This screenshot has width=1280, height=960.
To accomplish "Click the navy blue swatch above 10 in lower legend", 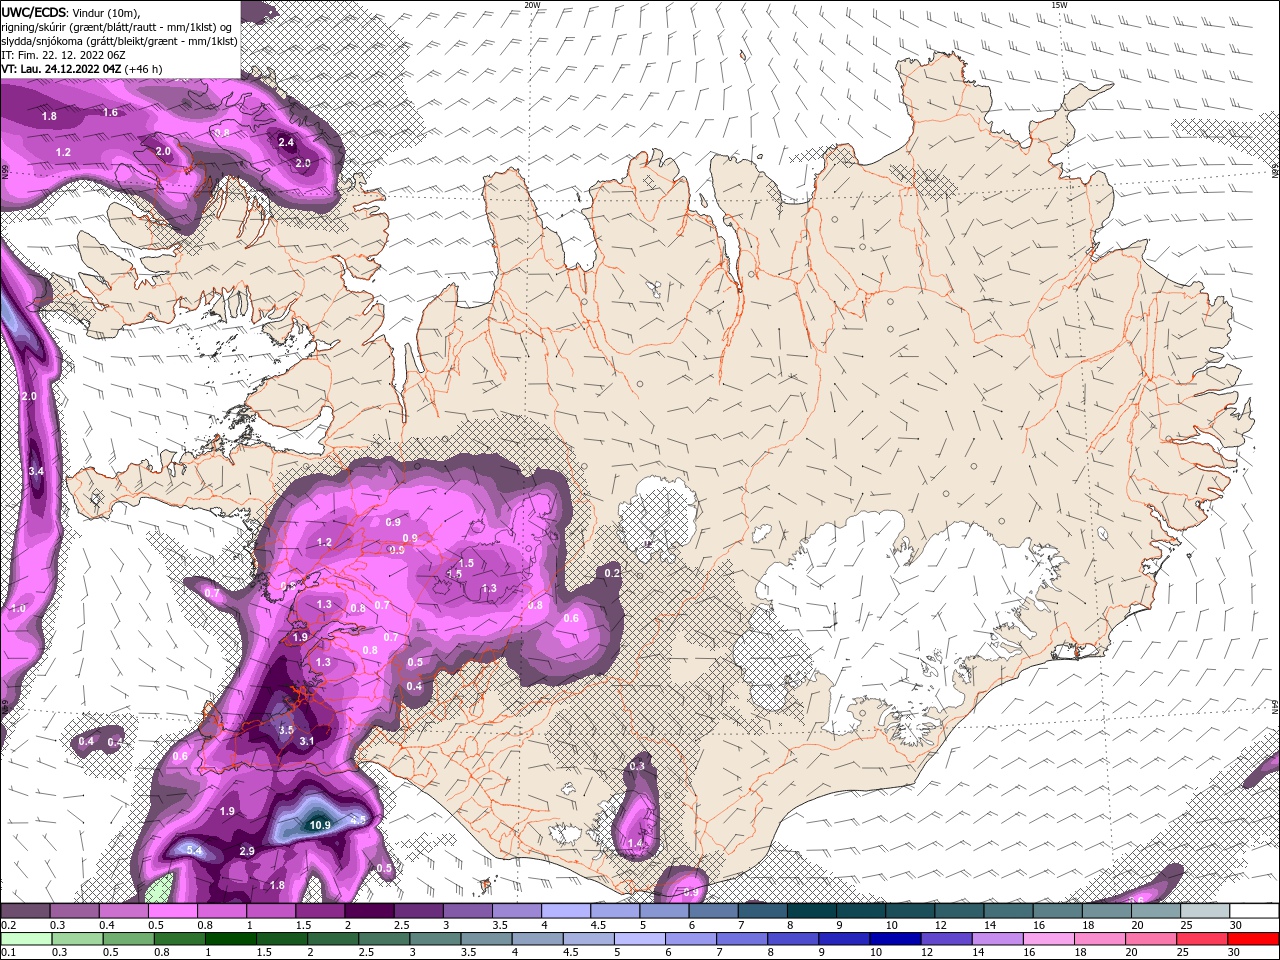I will click(x=896, y=940).
